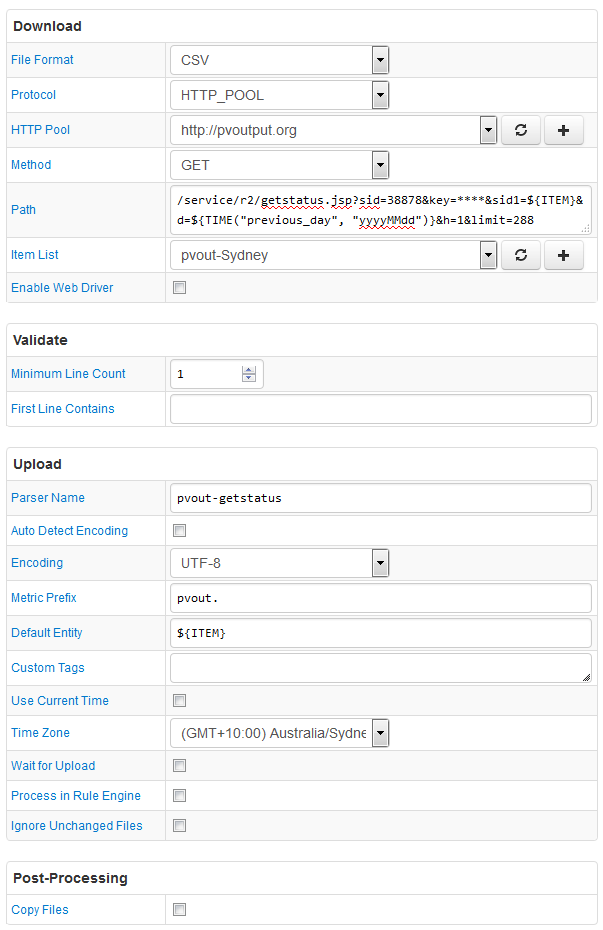
Task: Click the Item List label link
Action: [34, 255]
